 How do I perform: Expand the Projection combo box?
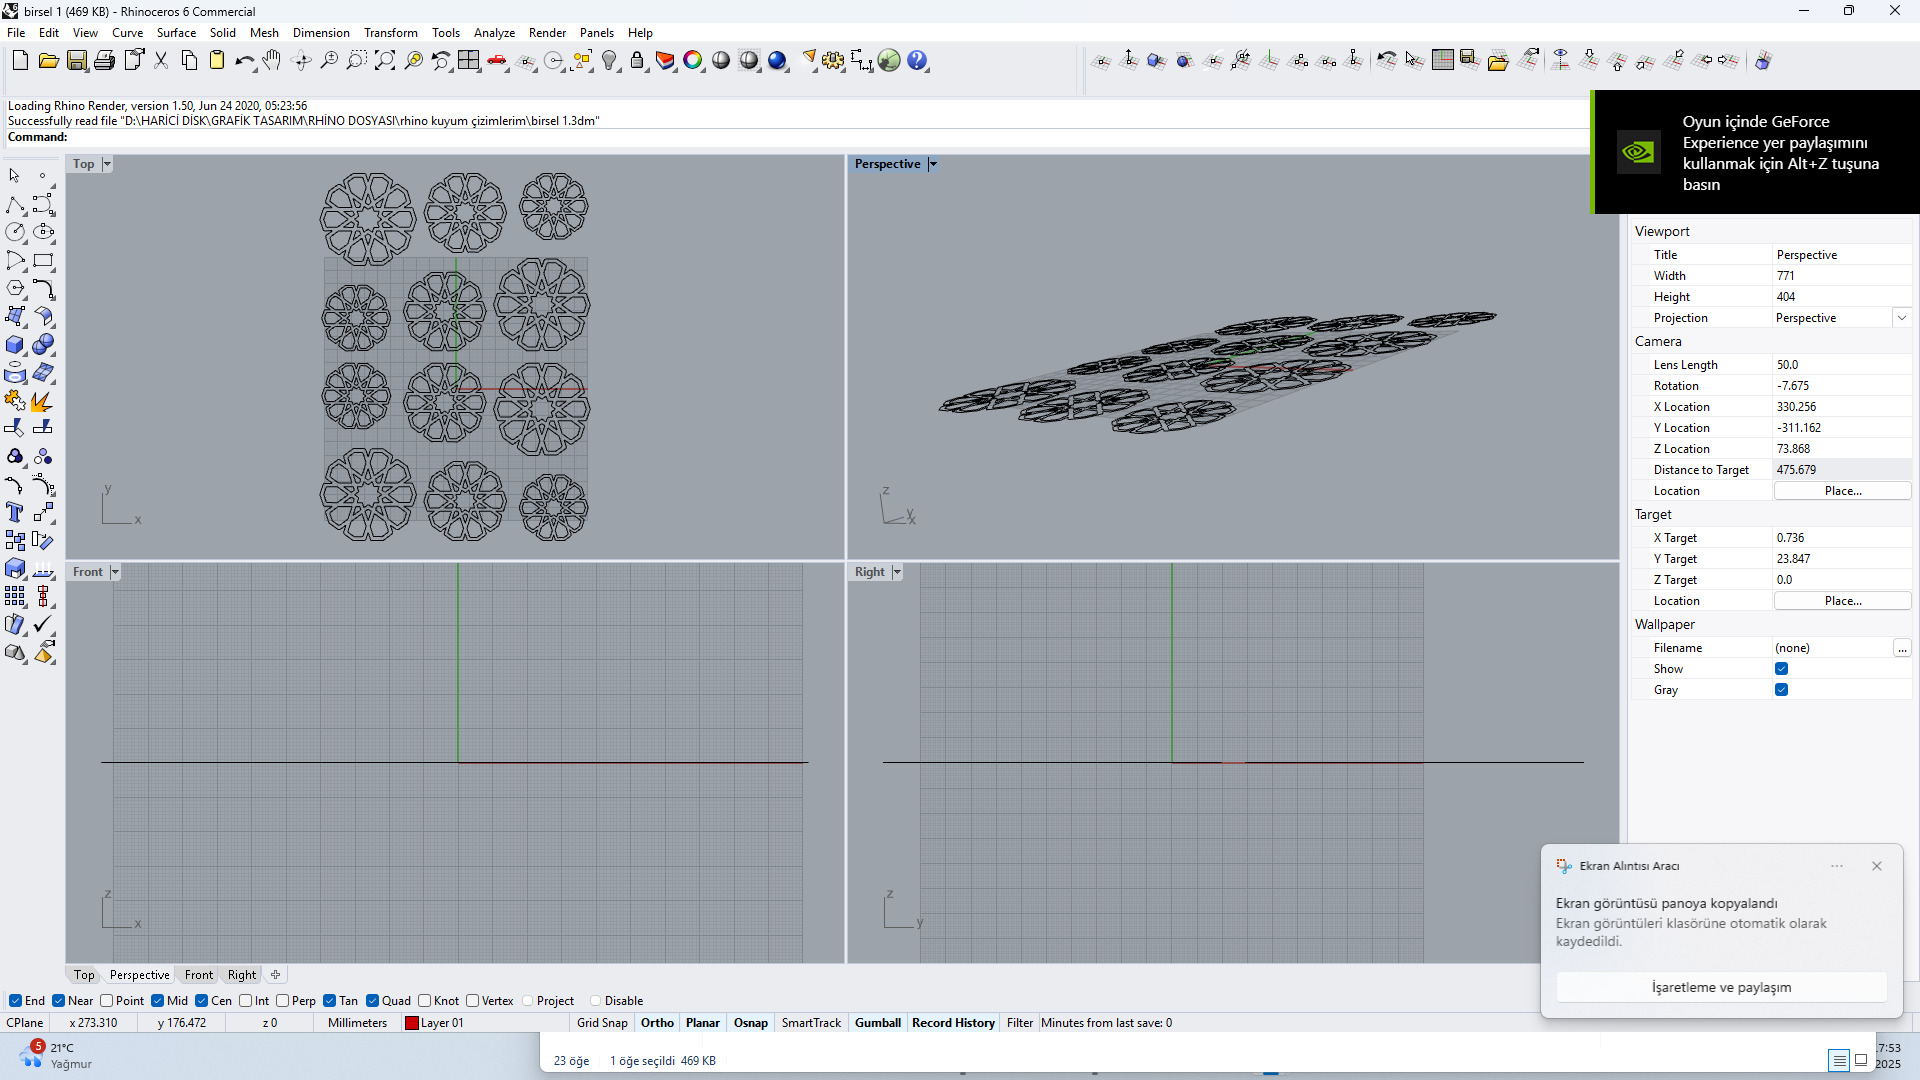[1901, 318]
